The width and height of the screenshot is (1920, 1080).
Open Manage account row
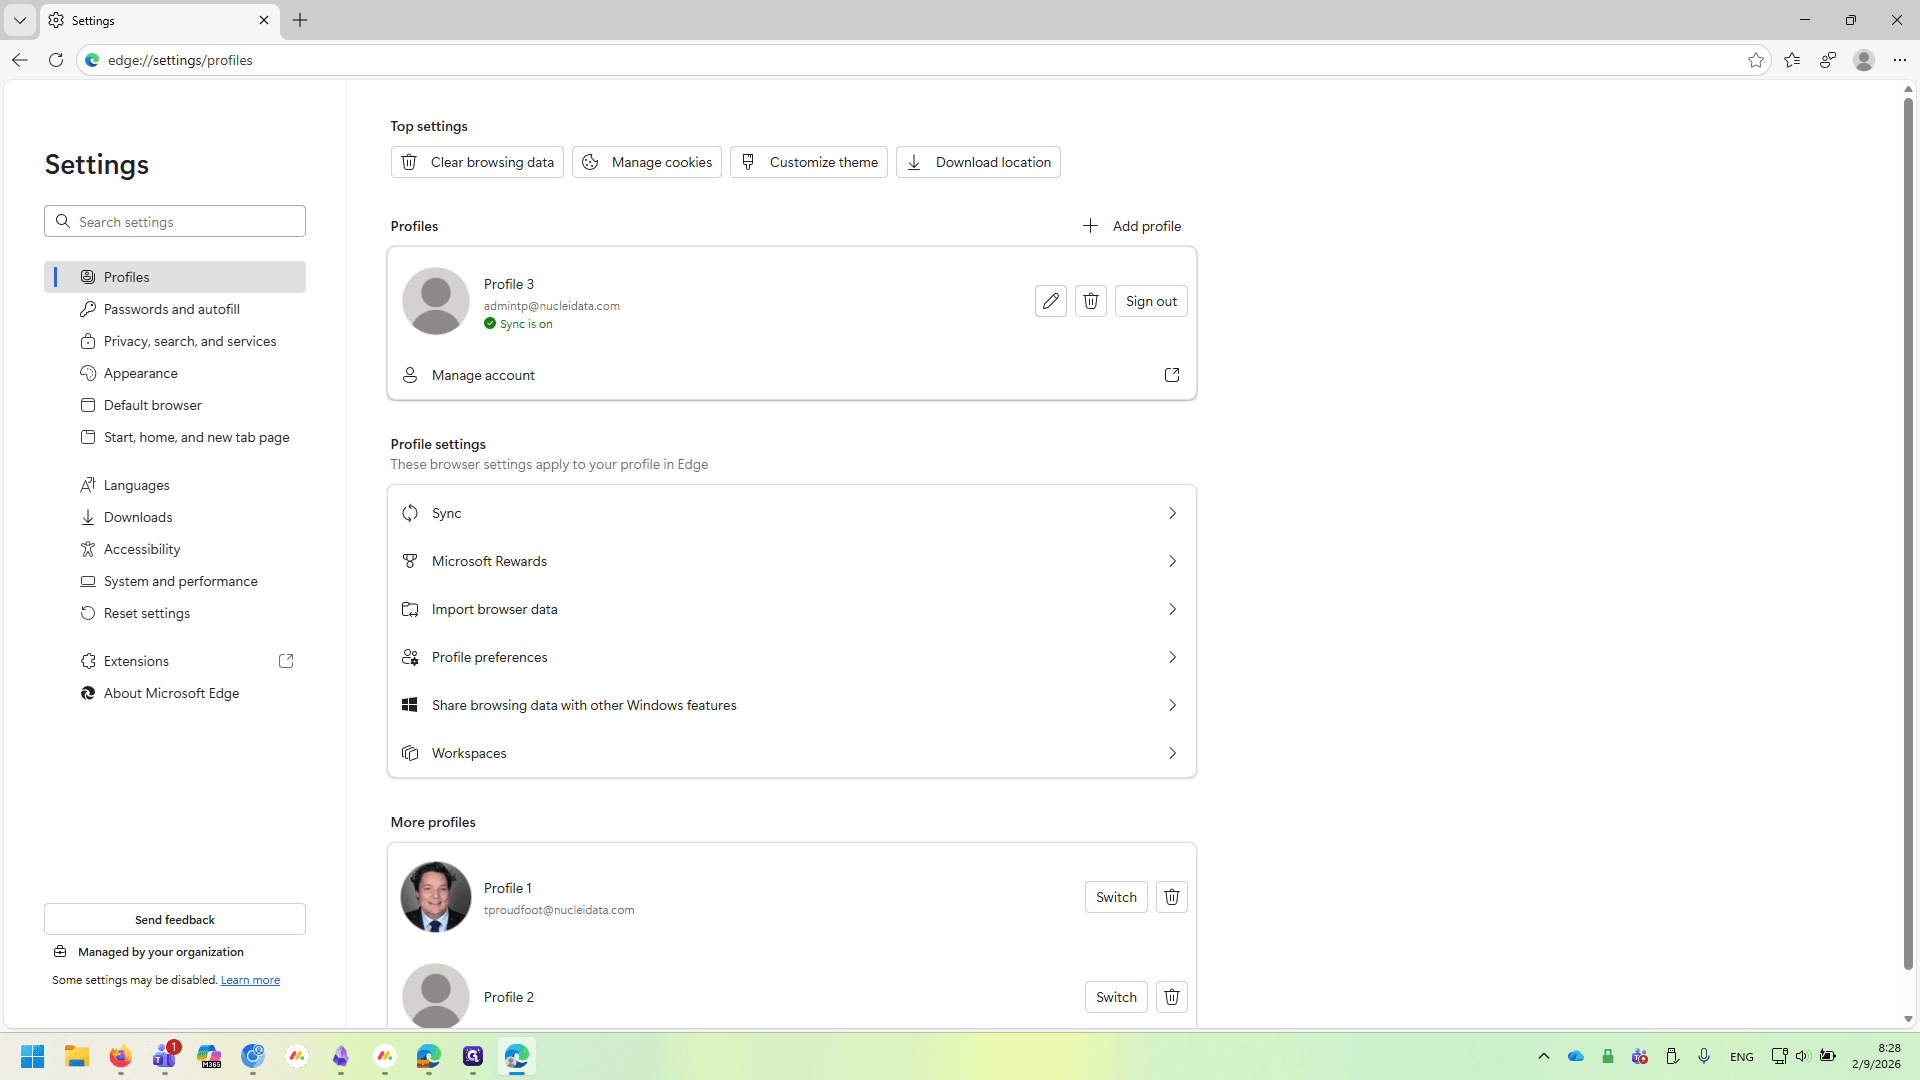click(792, 375)
